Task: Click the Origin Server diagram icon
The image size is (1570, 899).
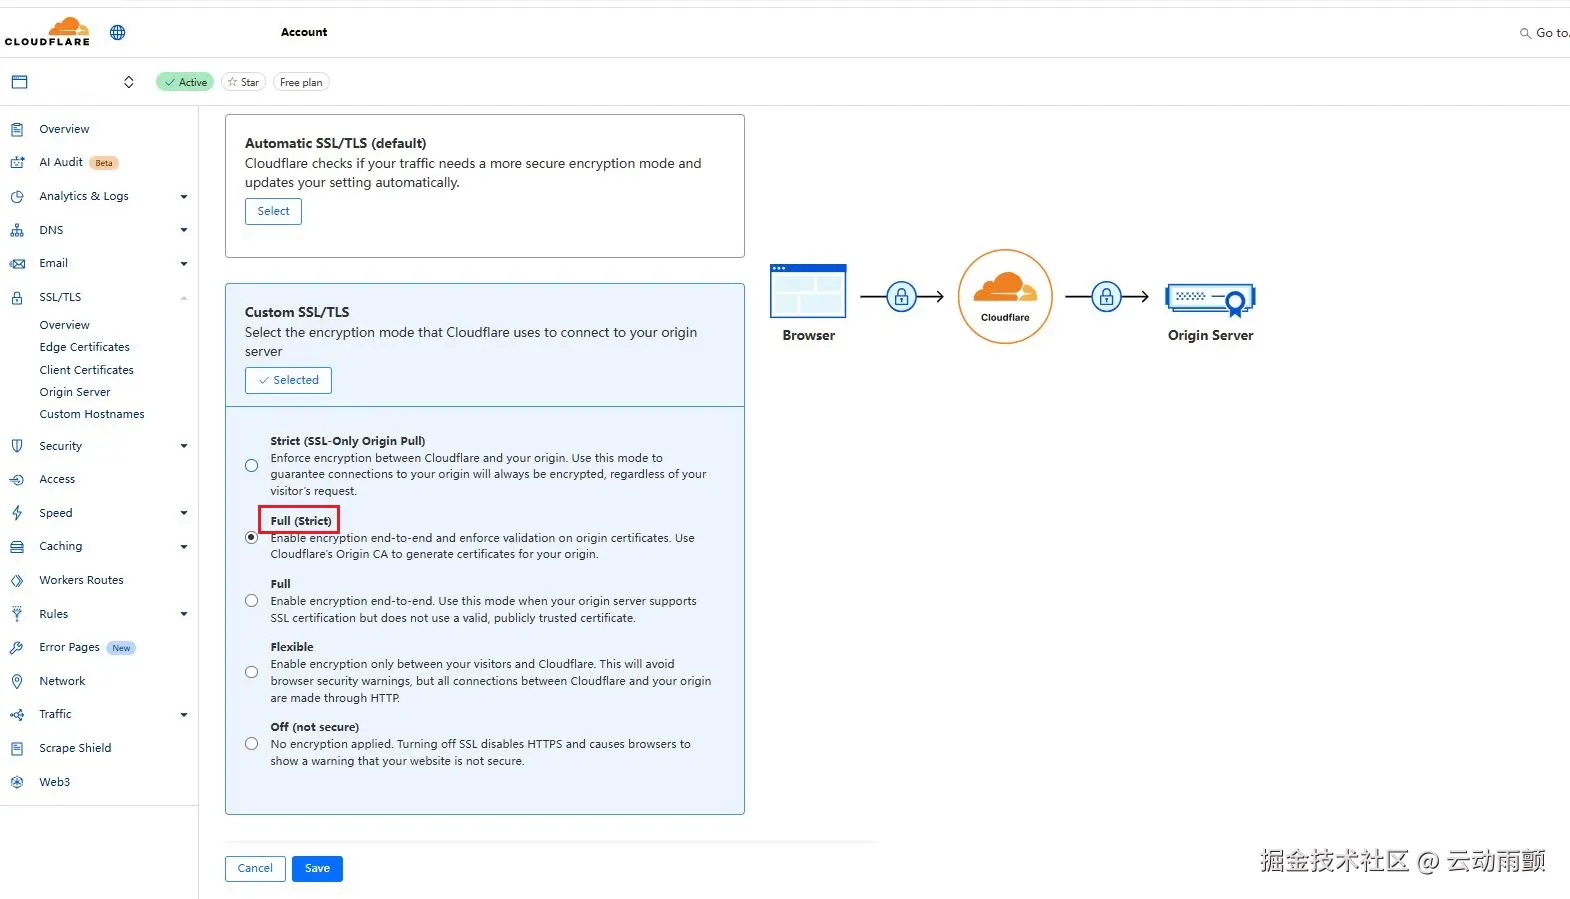Action: 1210,299
